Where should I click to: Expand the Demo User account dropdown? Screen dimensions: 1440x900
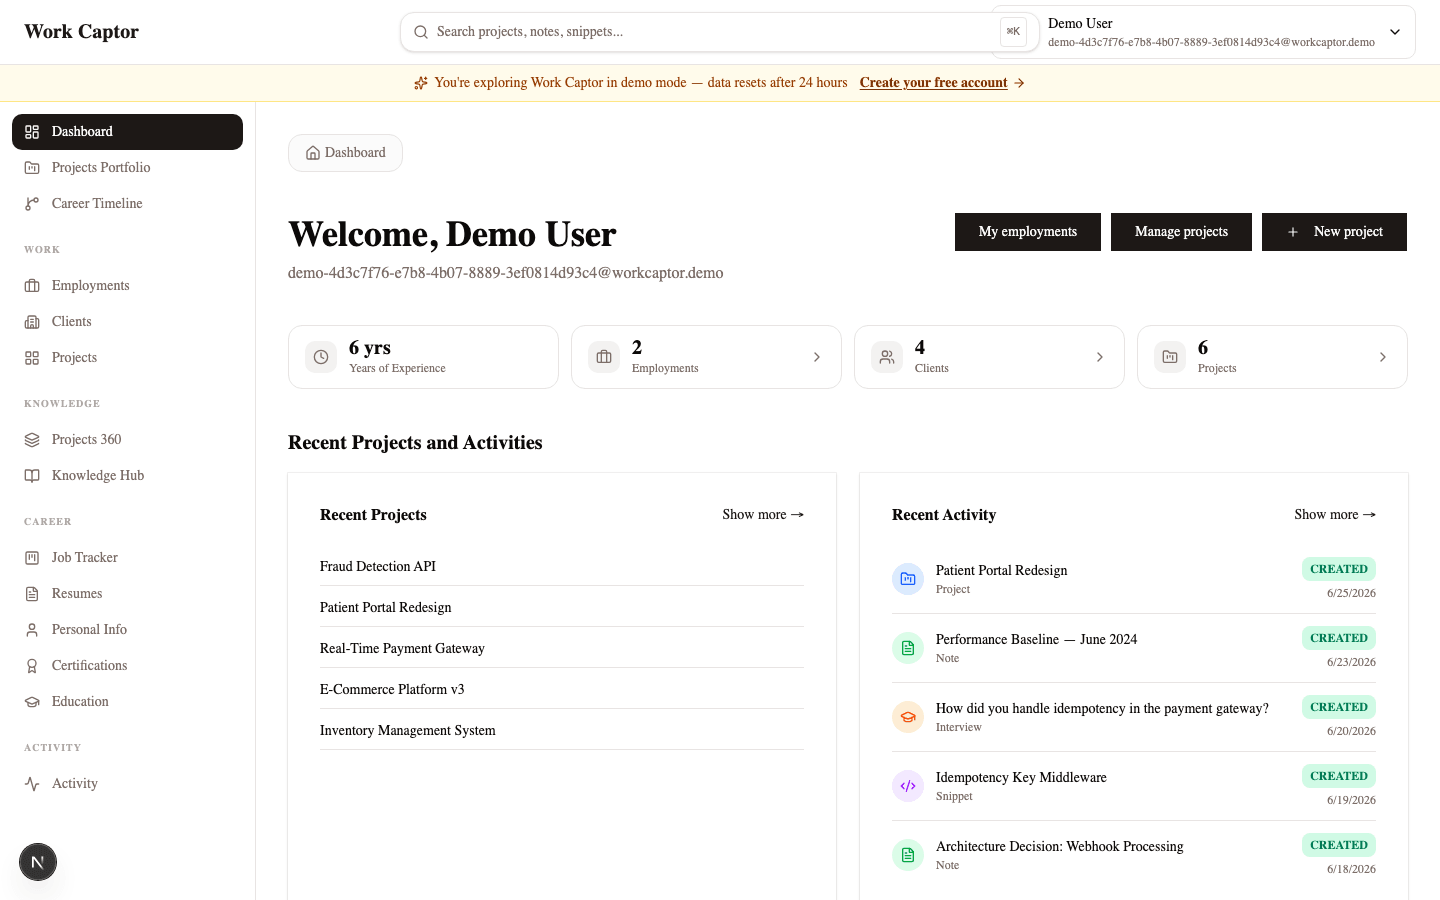(1395, 32)
